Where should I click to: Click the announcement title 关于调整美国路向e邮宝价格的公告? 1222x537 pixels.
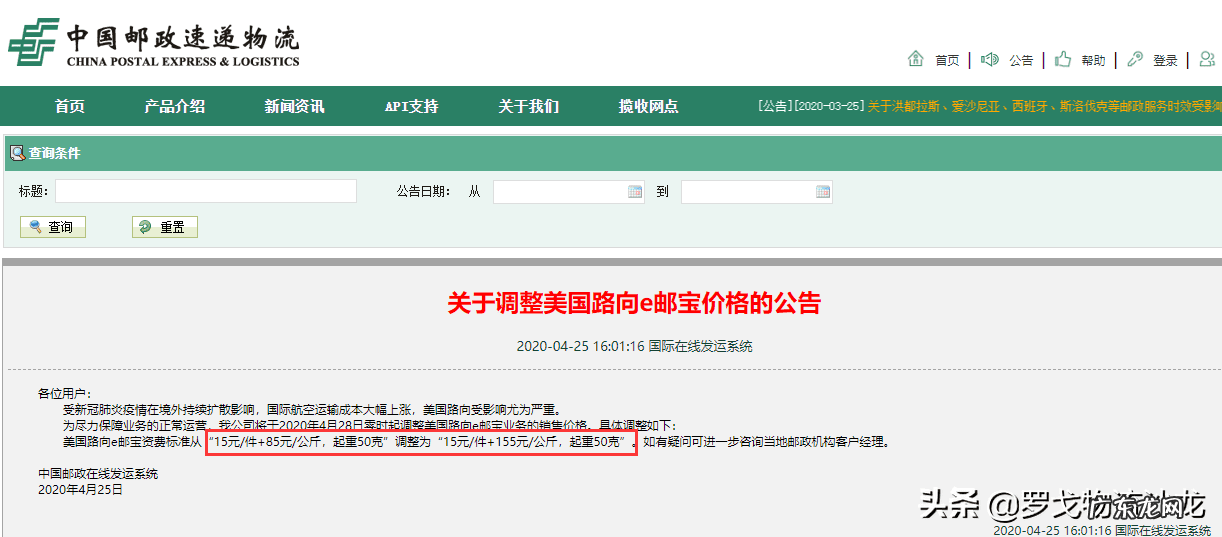coord(634,303)
